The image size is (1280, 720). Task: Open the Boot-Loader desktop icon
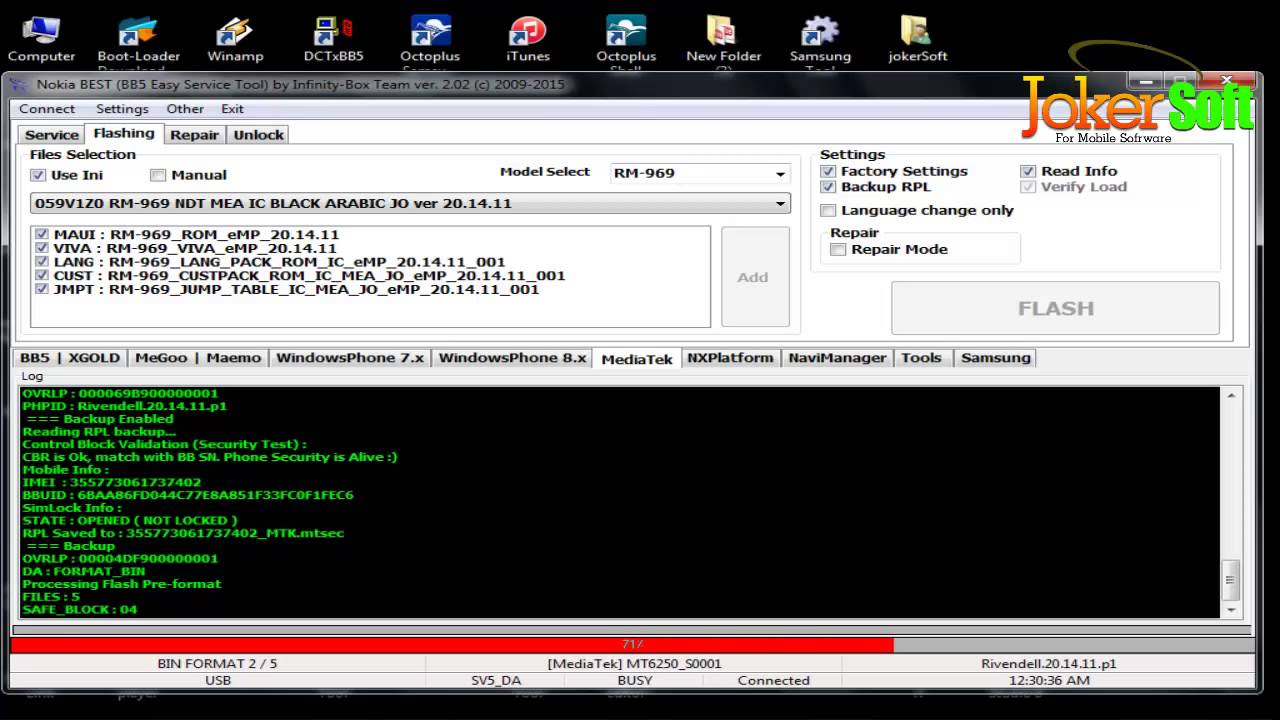click(x=138, y=38)
